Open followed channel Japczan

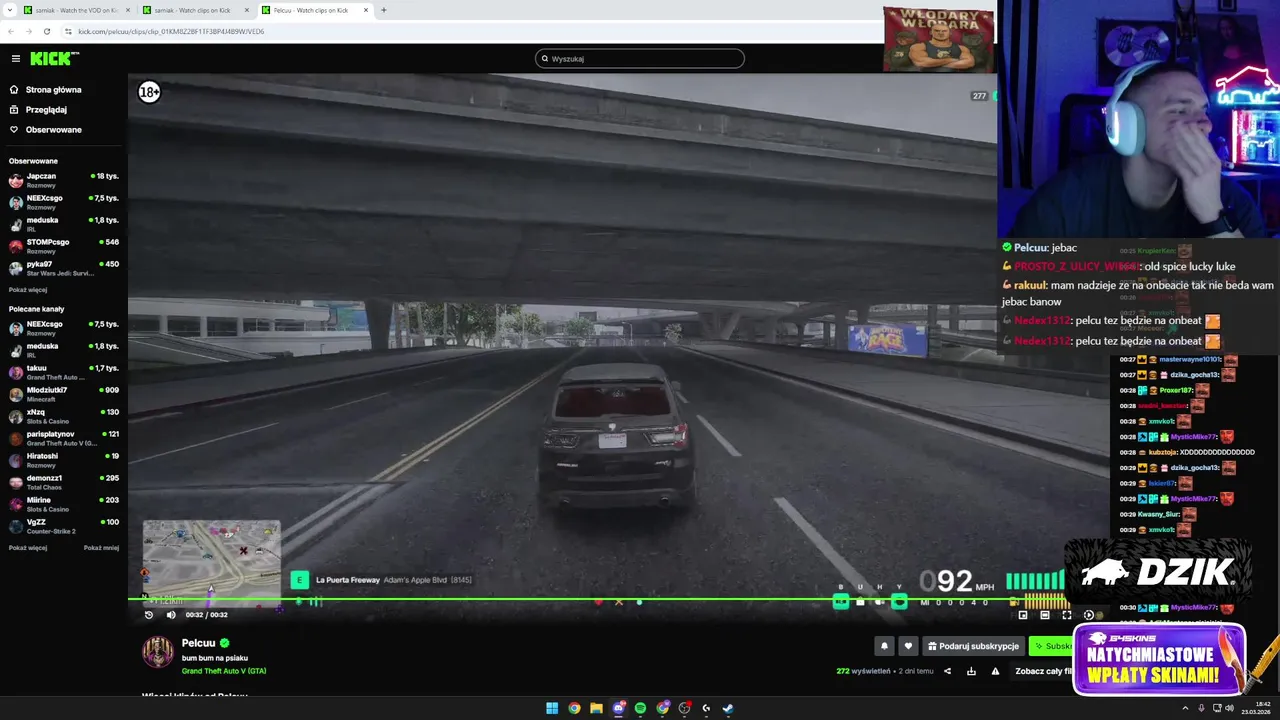[63, 180]
